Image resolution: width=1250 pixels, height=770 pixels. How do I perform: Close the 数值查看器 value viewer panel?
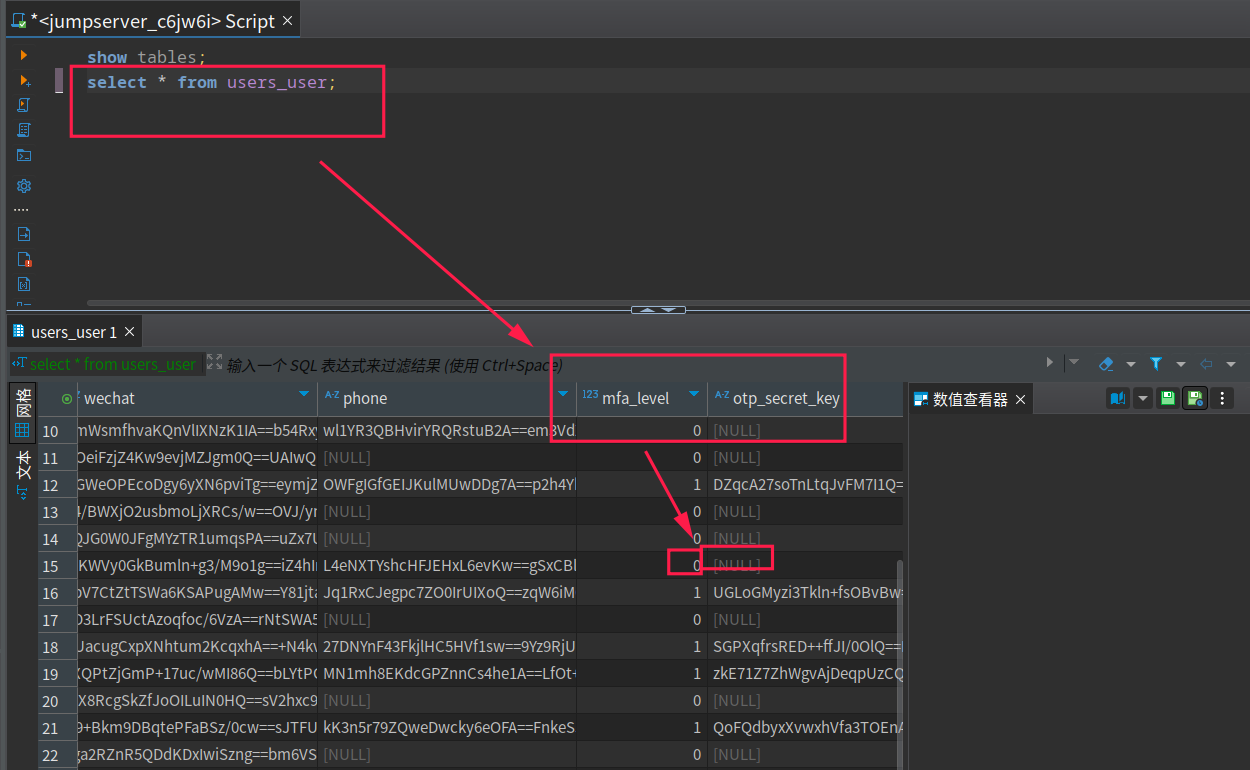point(1021,400)
